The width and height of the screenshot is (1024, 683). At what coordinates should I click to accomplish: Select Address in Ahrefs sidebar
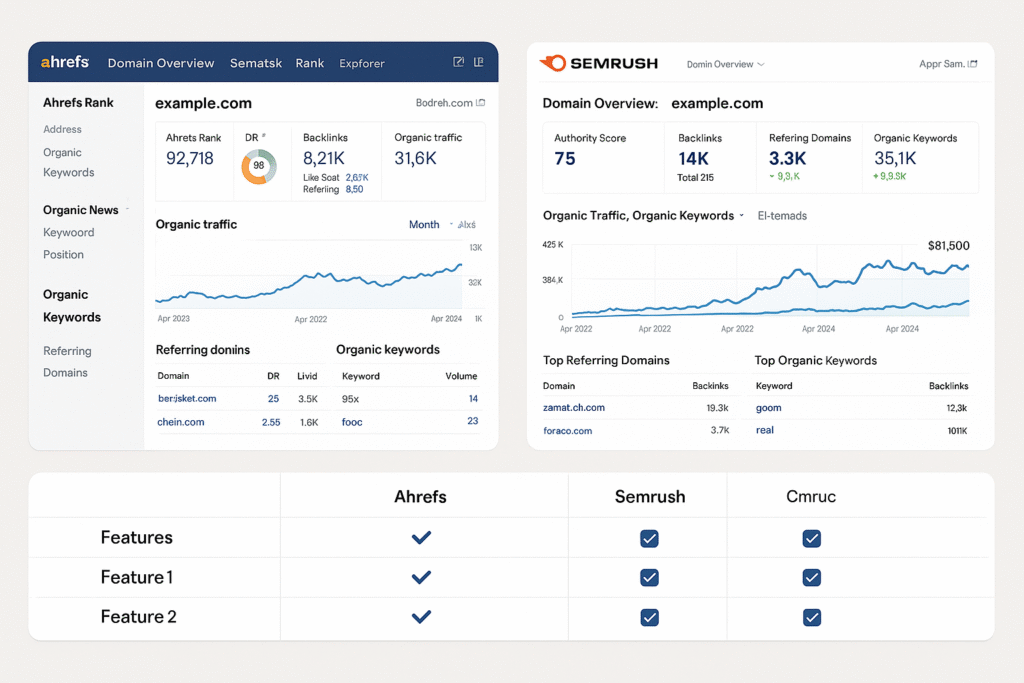tap(62, 129)
